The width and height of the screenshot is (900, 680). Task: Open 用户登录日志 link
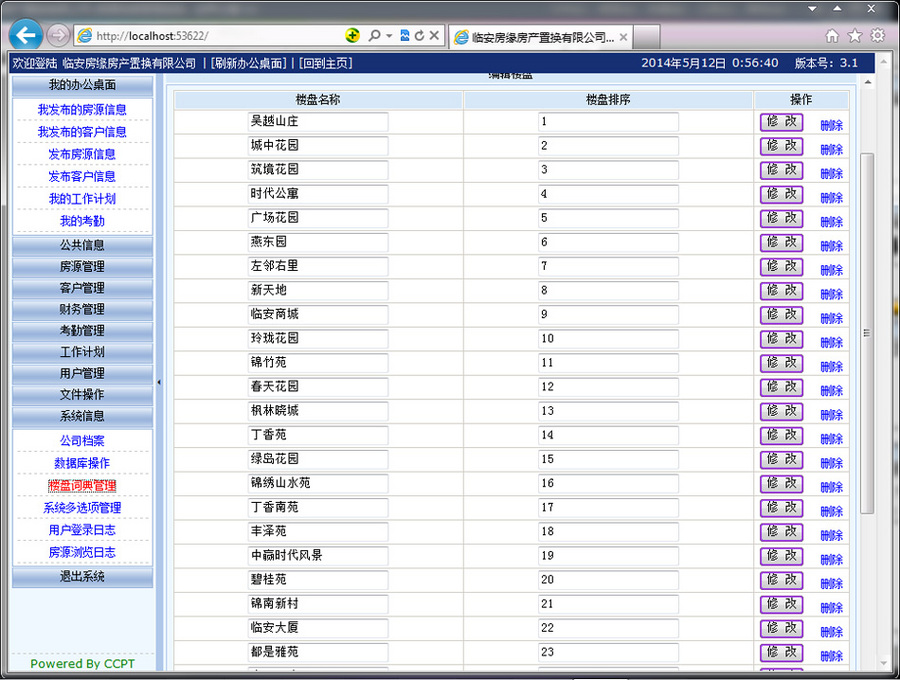(82, 530)
